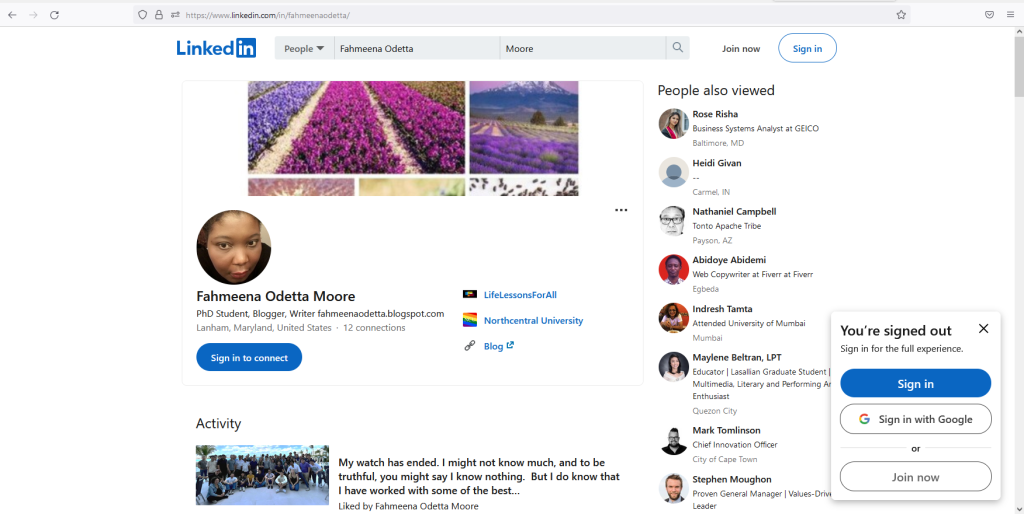Click last name field containing Moore
The width and height of the screenshot is (1024, 514).
click(582, 48)
